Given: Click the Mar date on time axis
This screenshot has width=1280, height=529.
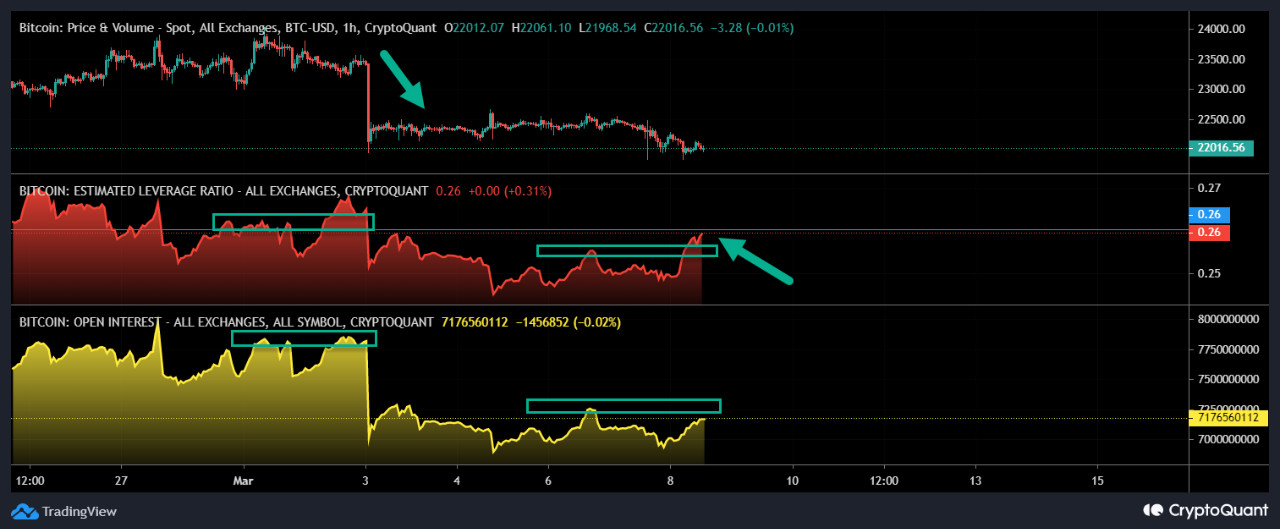Looking at the screenshot, I should point(241,480).
